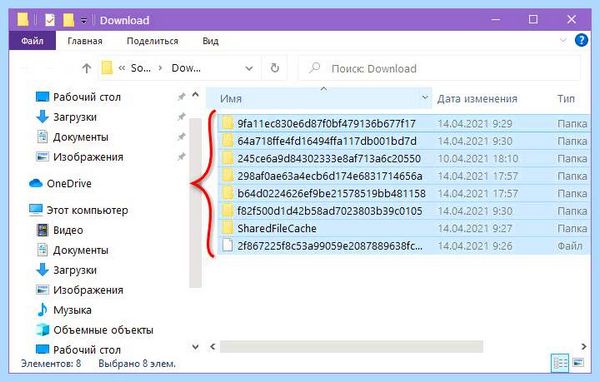Click Properties icon in quick access toolbar
This screenshot has width=600, height=382.
[50, 20]
